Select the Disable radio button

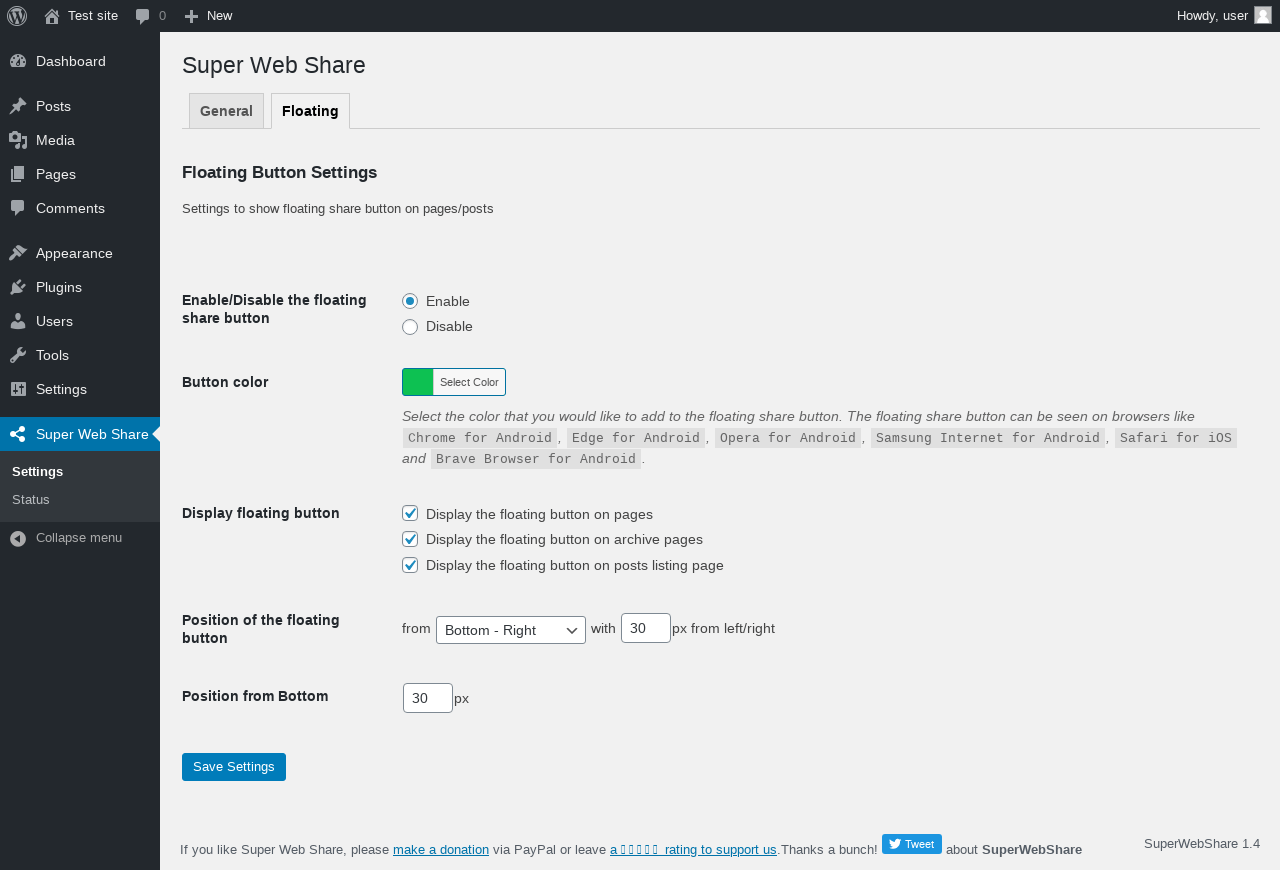[410, 327]
